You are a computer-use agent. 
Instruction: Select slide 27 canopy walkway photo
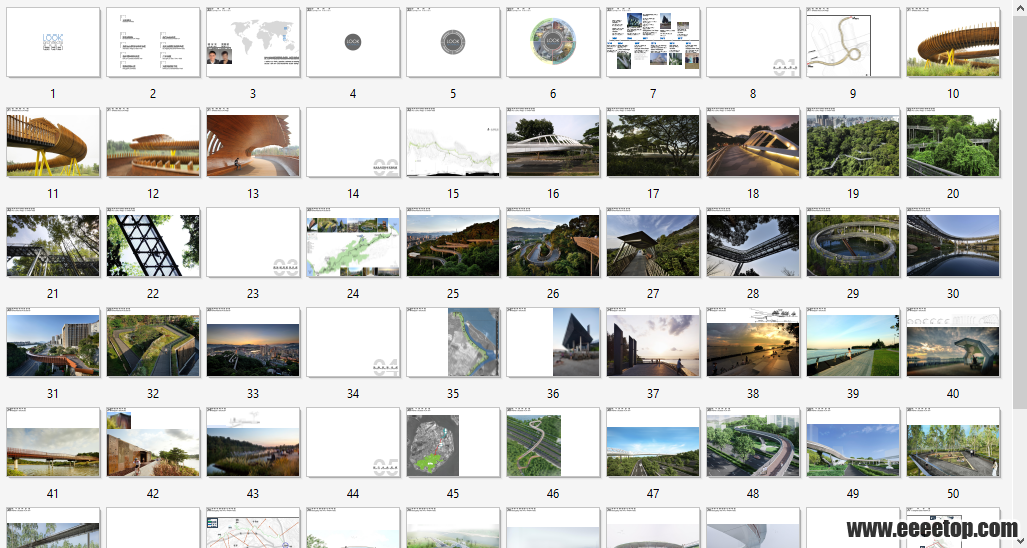[653, 242]
